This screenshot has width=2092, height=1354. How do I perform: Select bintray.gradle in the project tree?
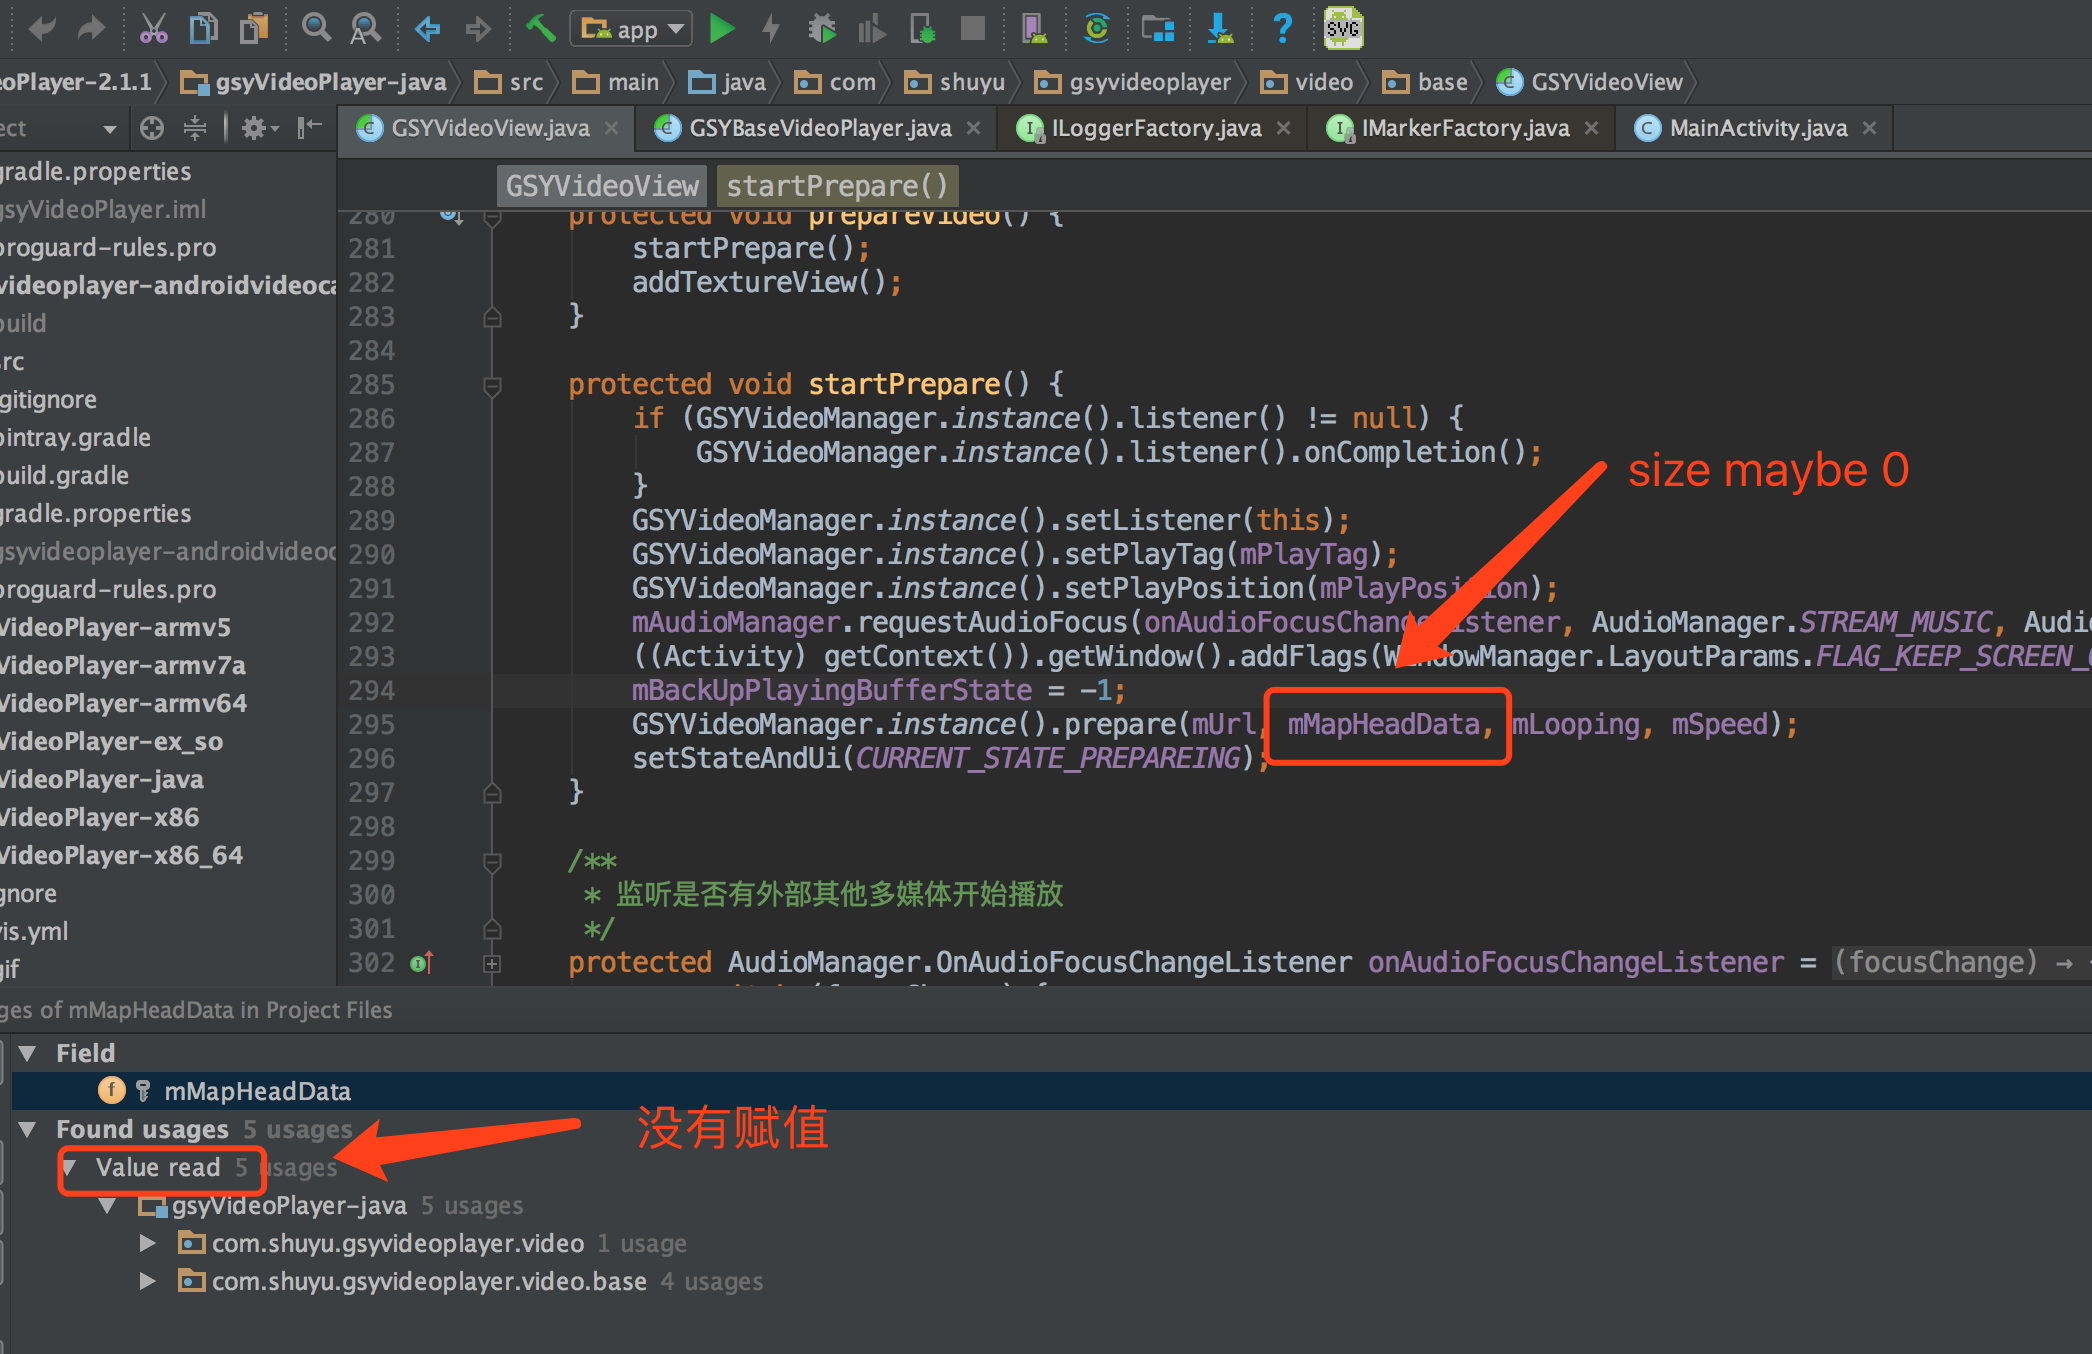point(75,437)
